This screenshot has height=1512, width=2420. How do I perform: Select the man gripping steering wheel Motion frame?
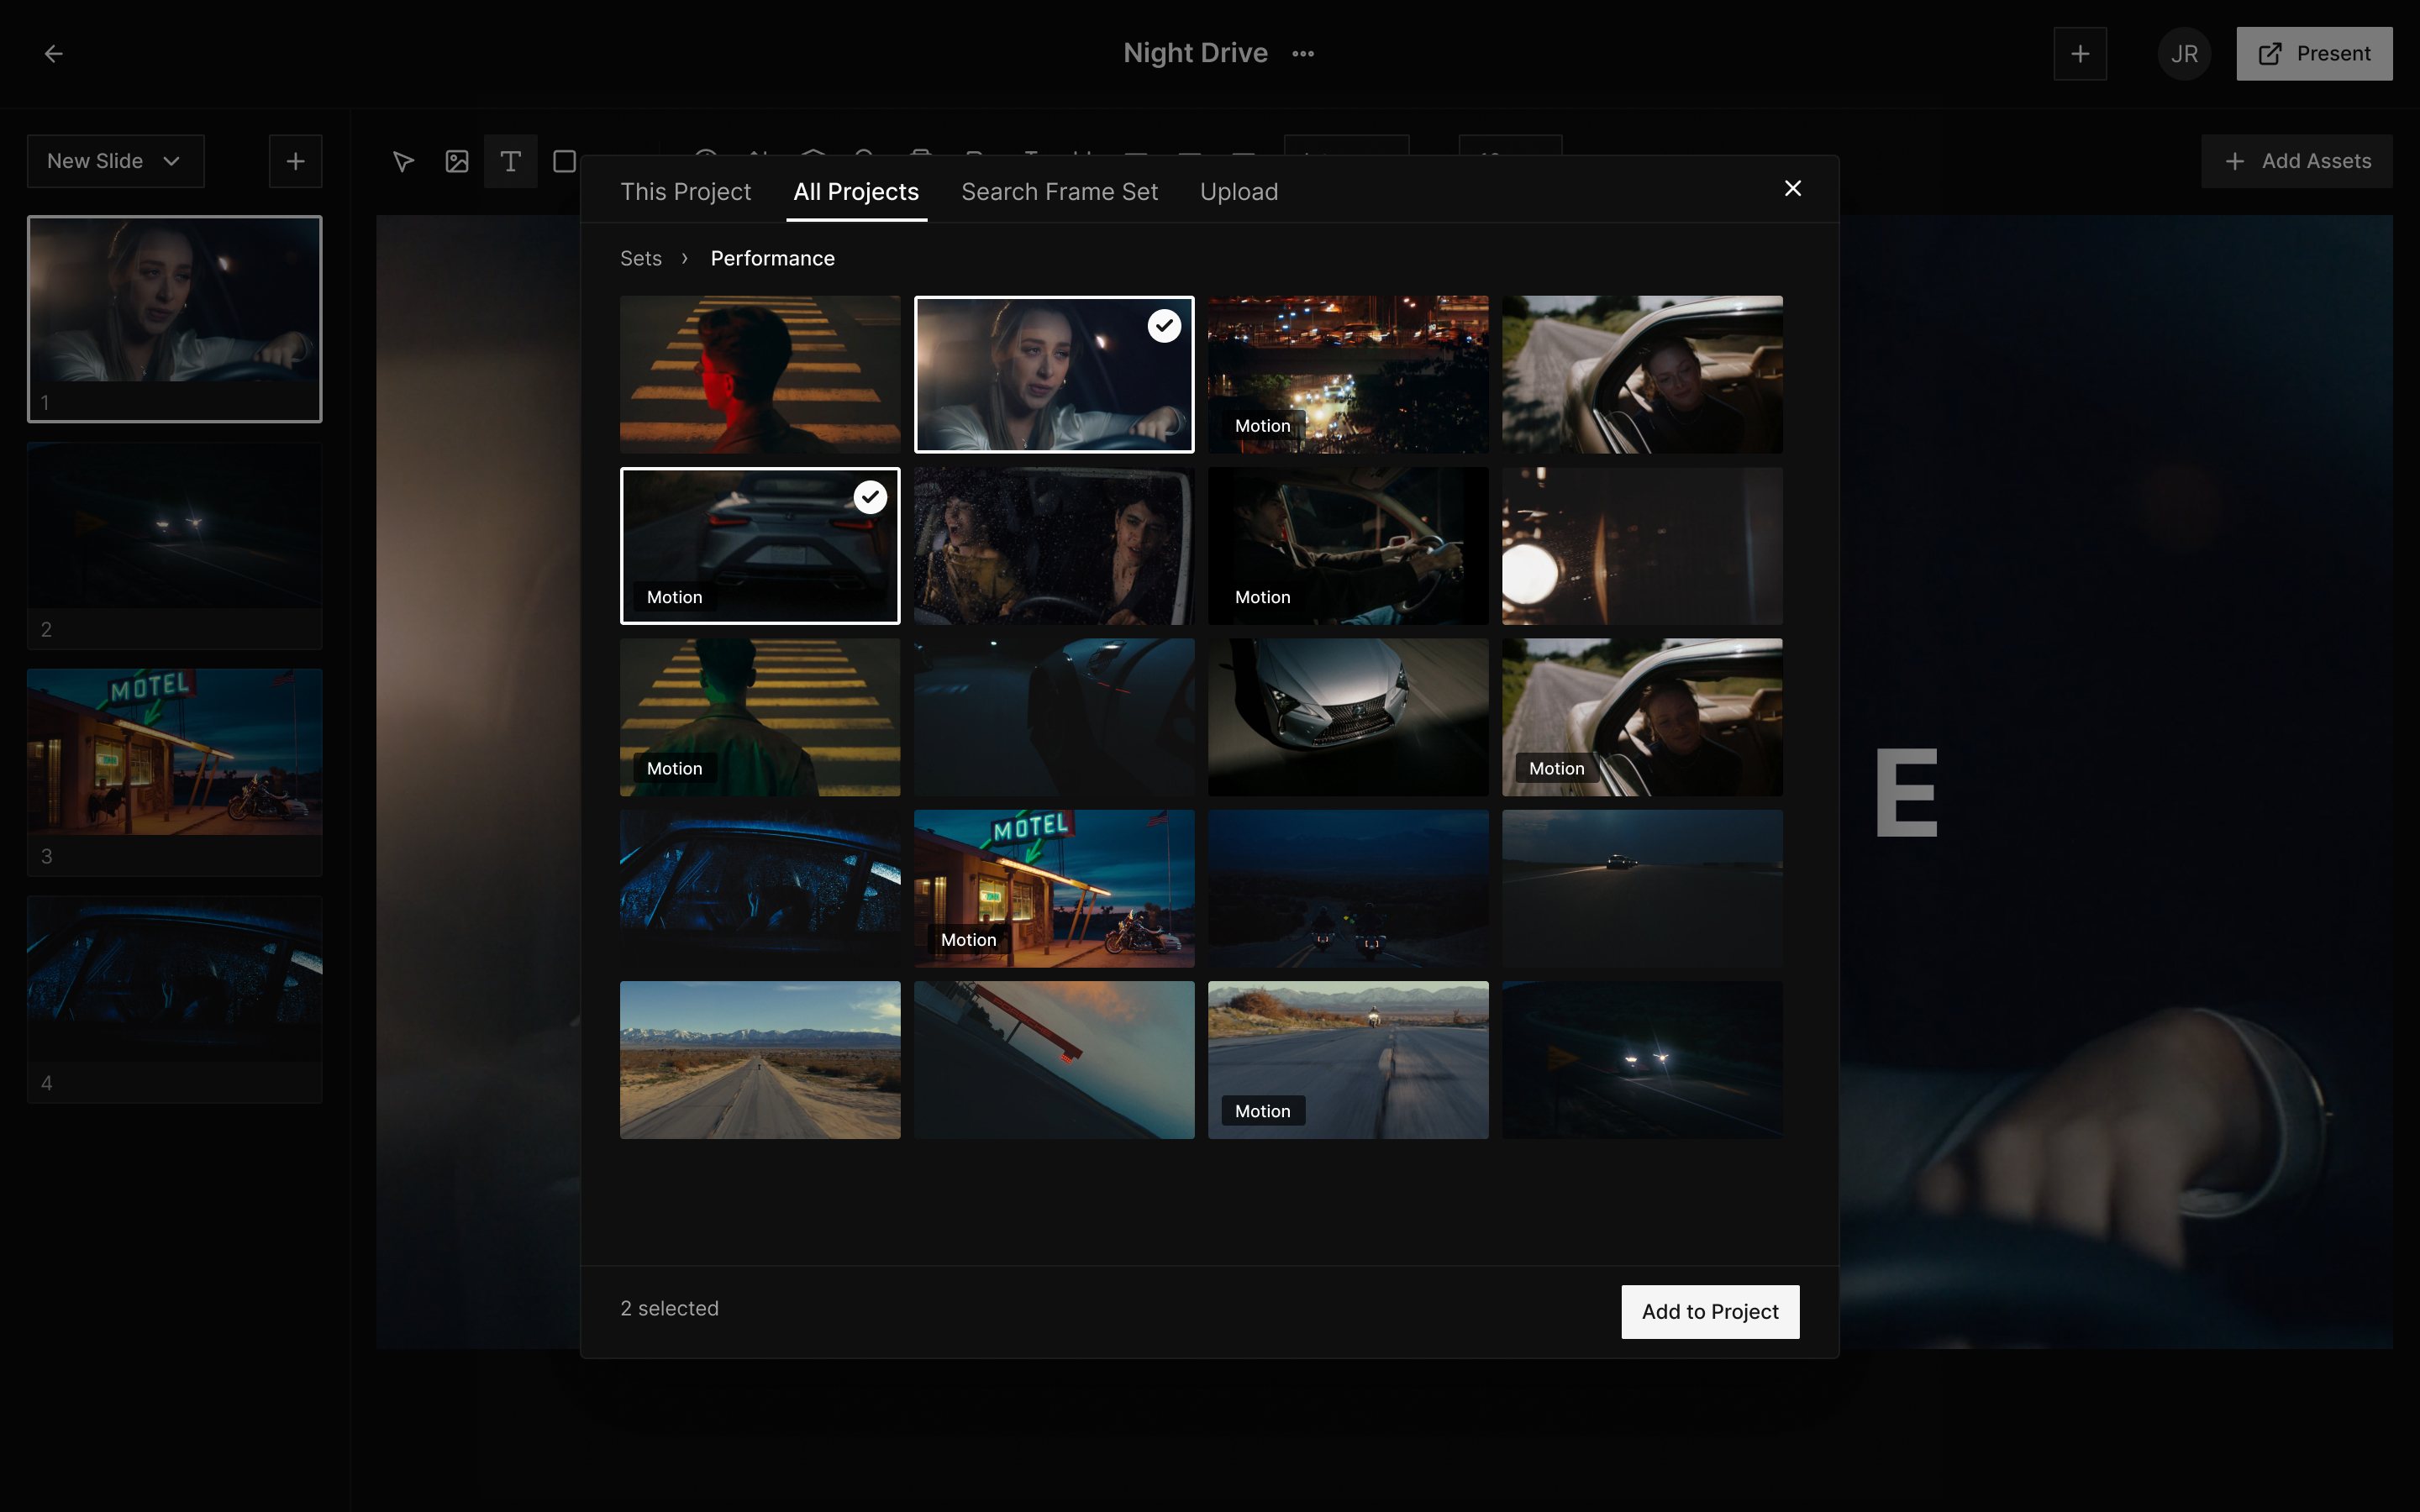(x=1348, y=546)
